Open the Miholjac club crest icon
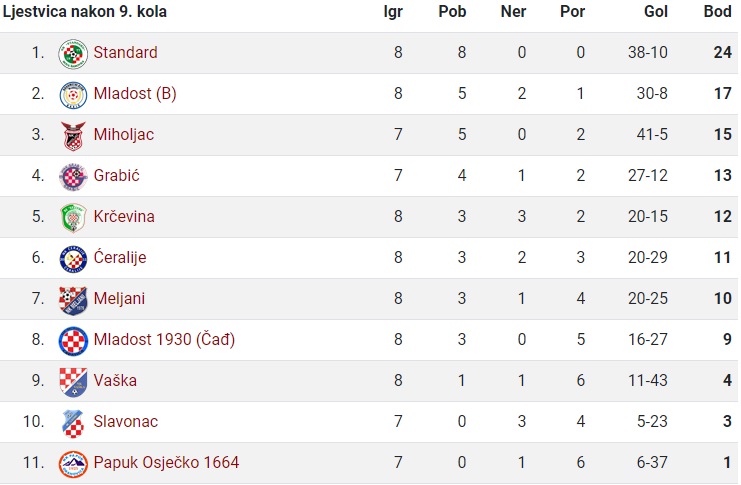 point(73,136)
